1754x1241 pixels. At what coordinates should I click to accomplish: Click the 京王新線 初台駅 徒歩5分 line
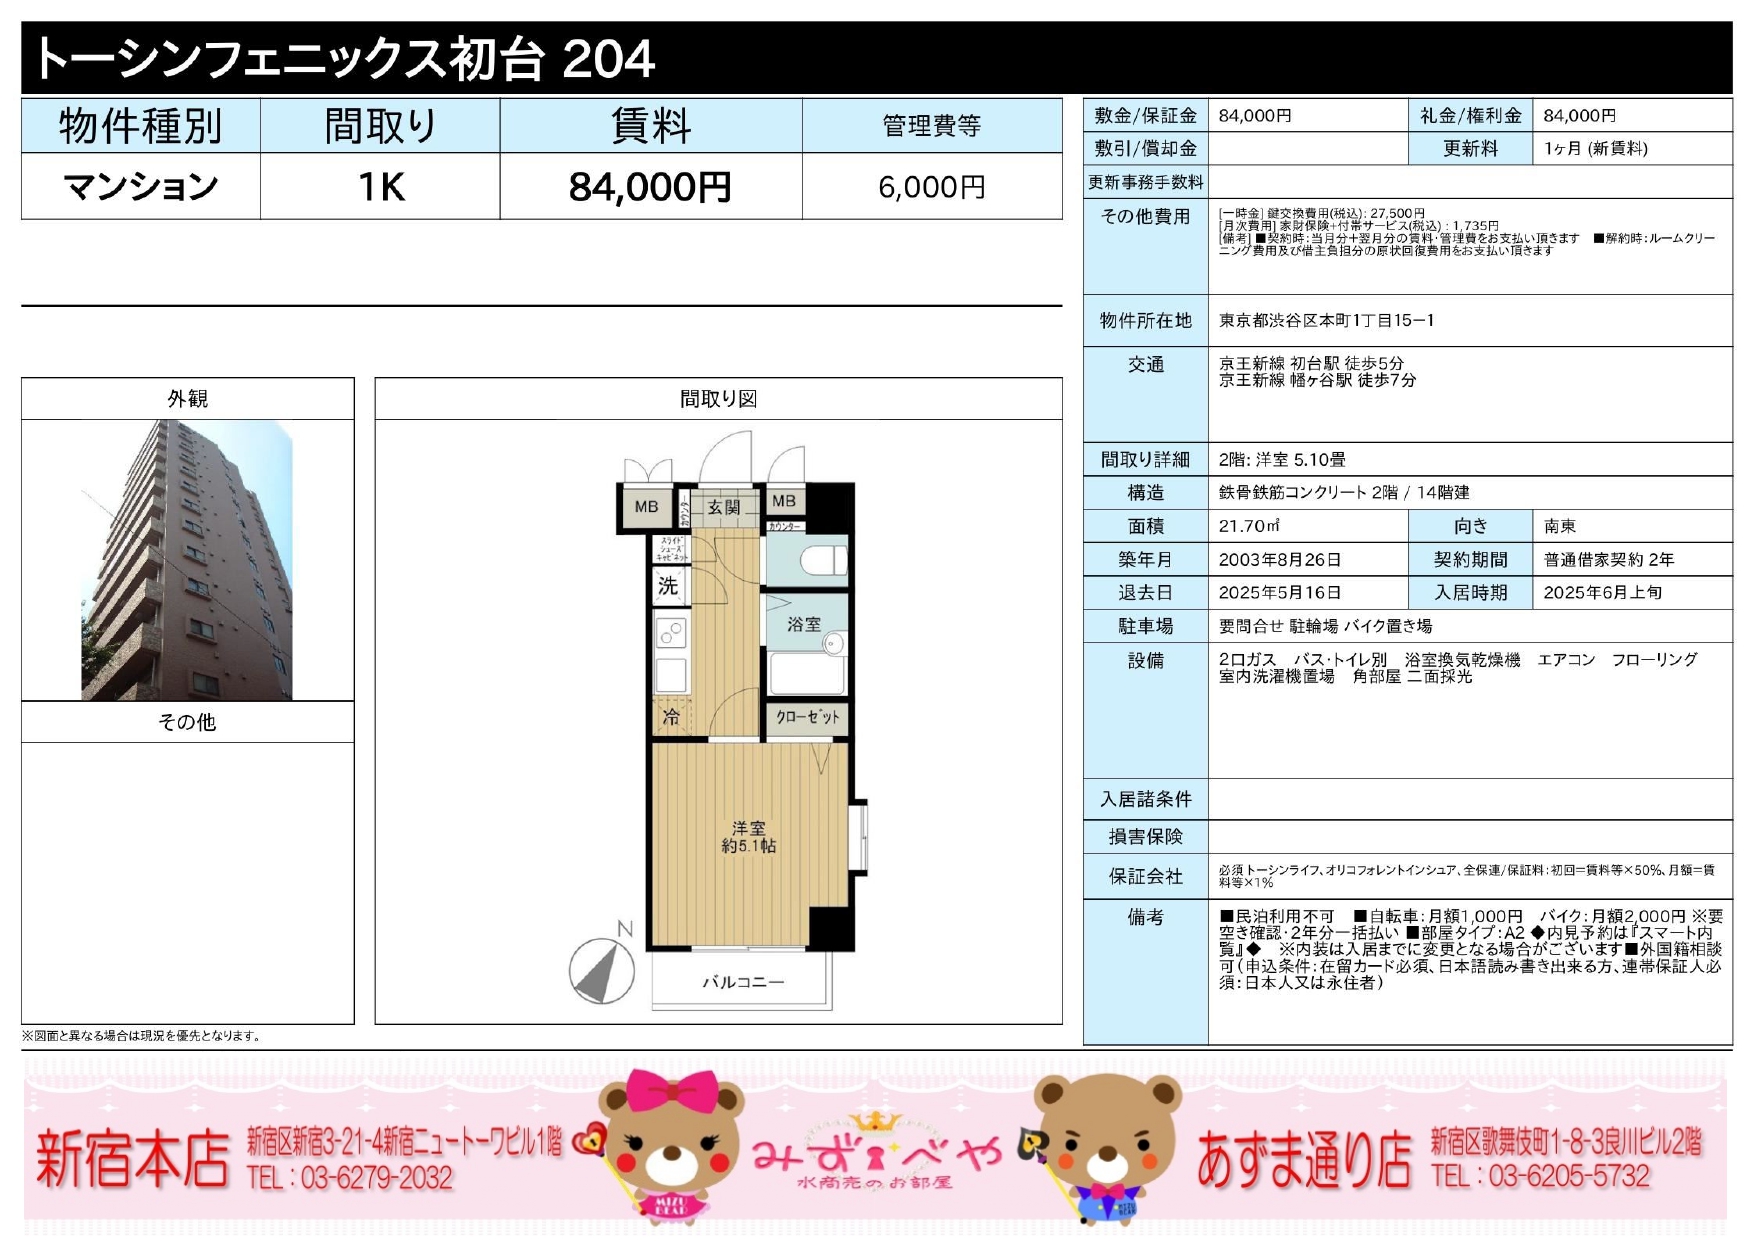pos(1311,363)
